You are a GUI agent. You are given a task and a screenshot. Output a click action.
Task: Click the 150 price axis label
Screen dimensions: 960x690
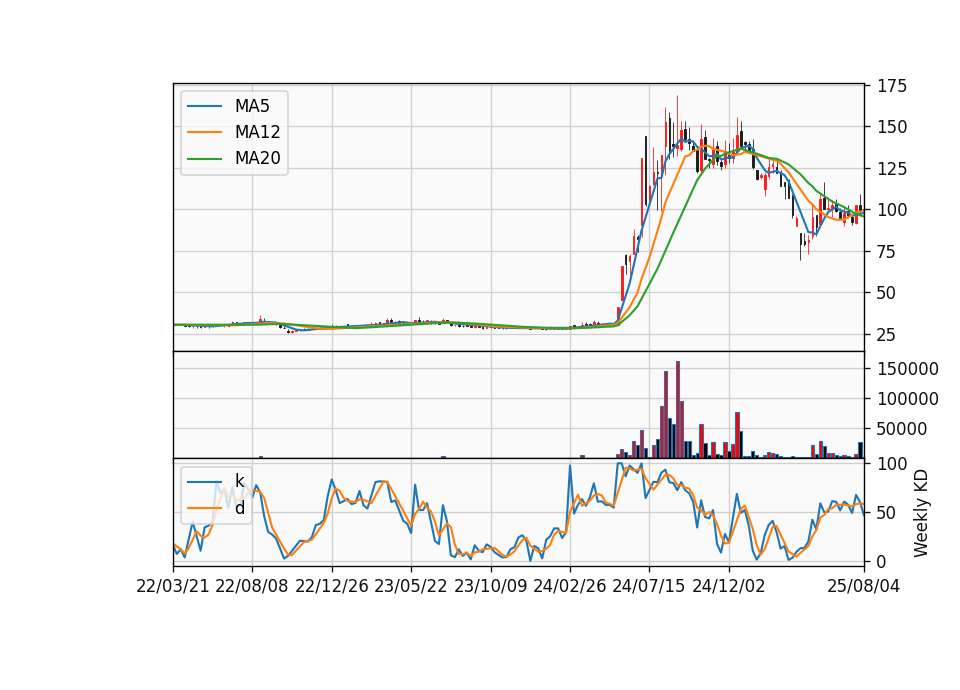892,127
